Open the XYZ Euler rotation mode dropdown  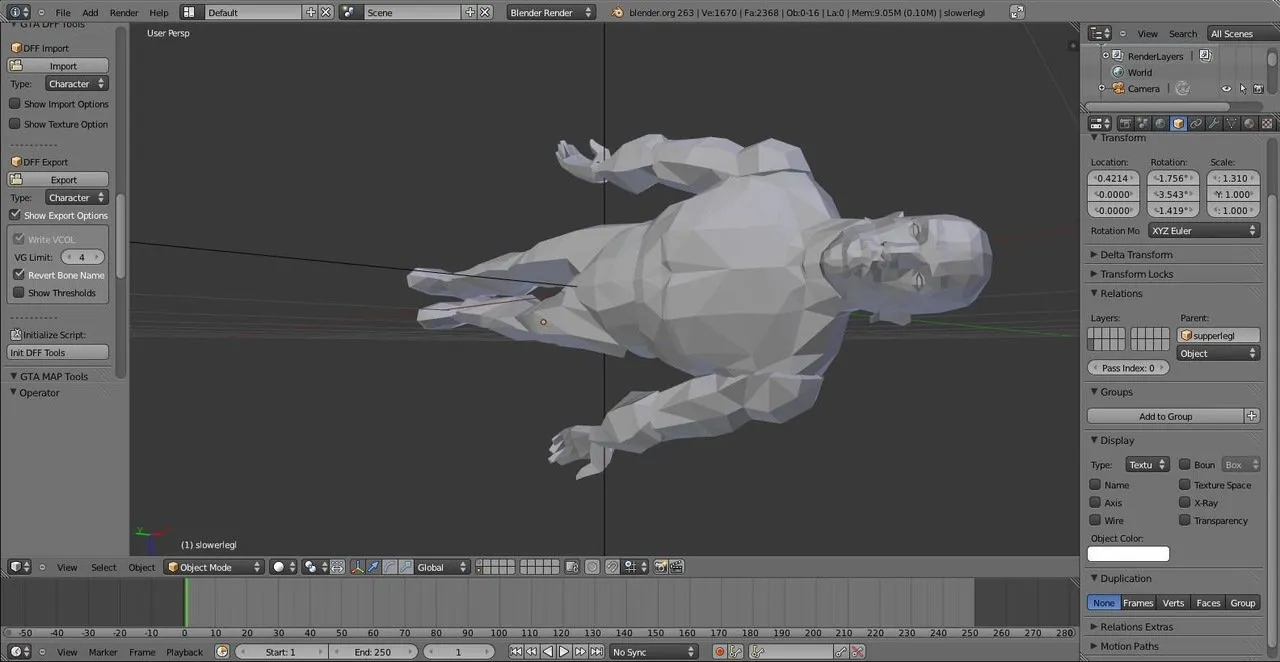1203,230
